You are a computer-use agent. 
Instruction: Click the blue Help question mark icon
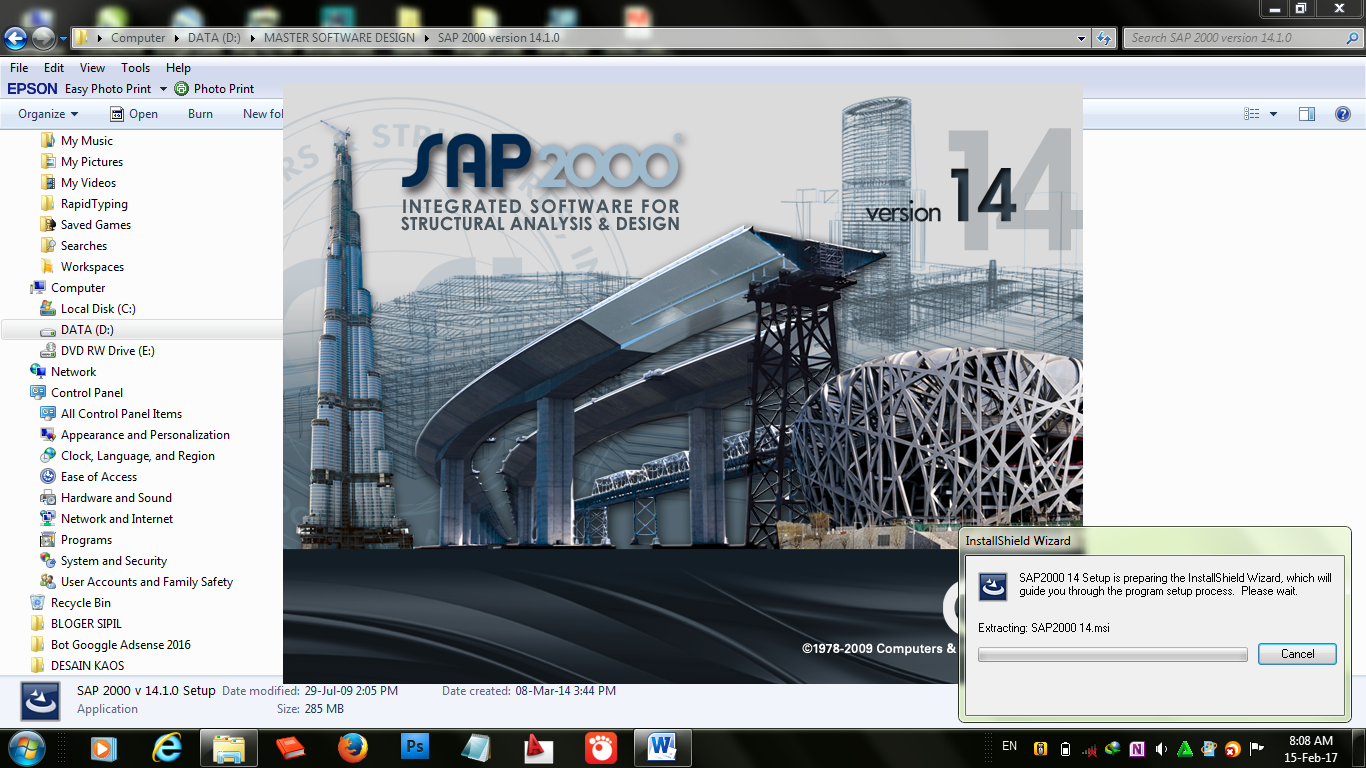click(x=1343, y=114)
